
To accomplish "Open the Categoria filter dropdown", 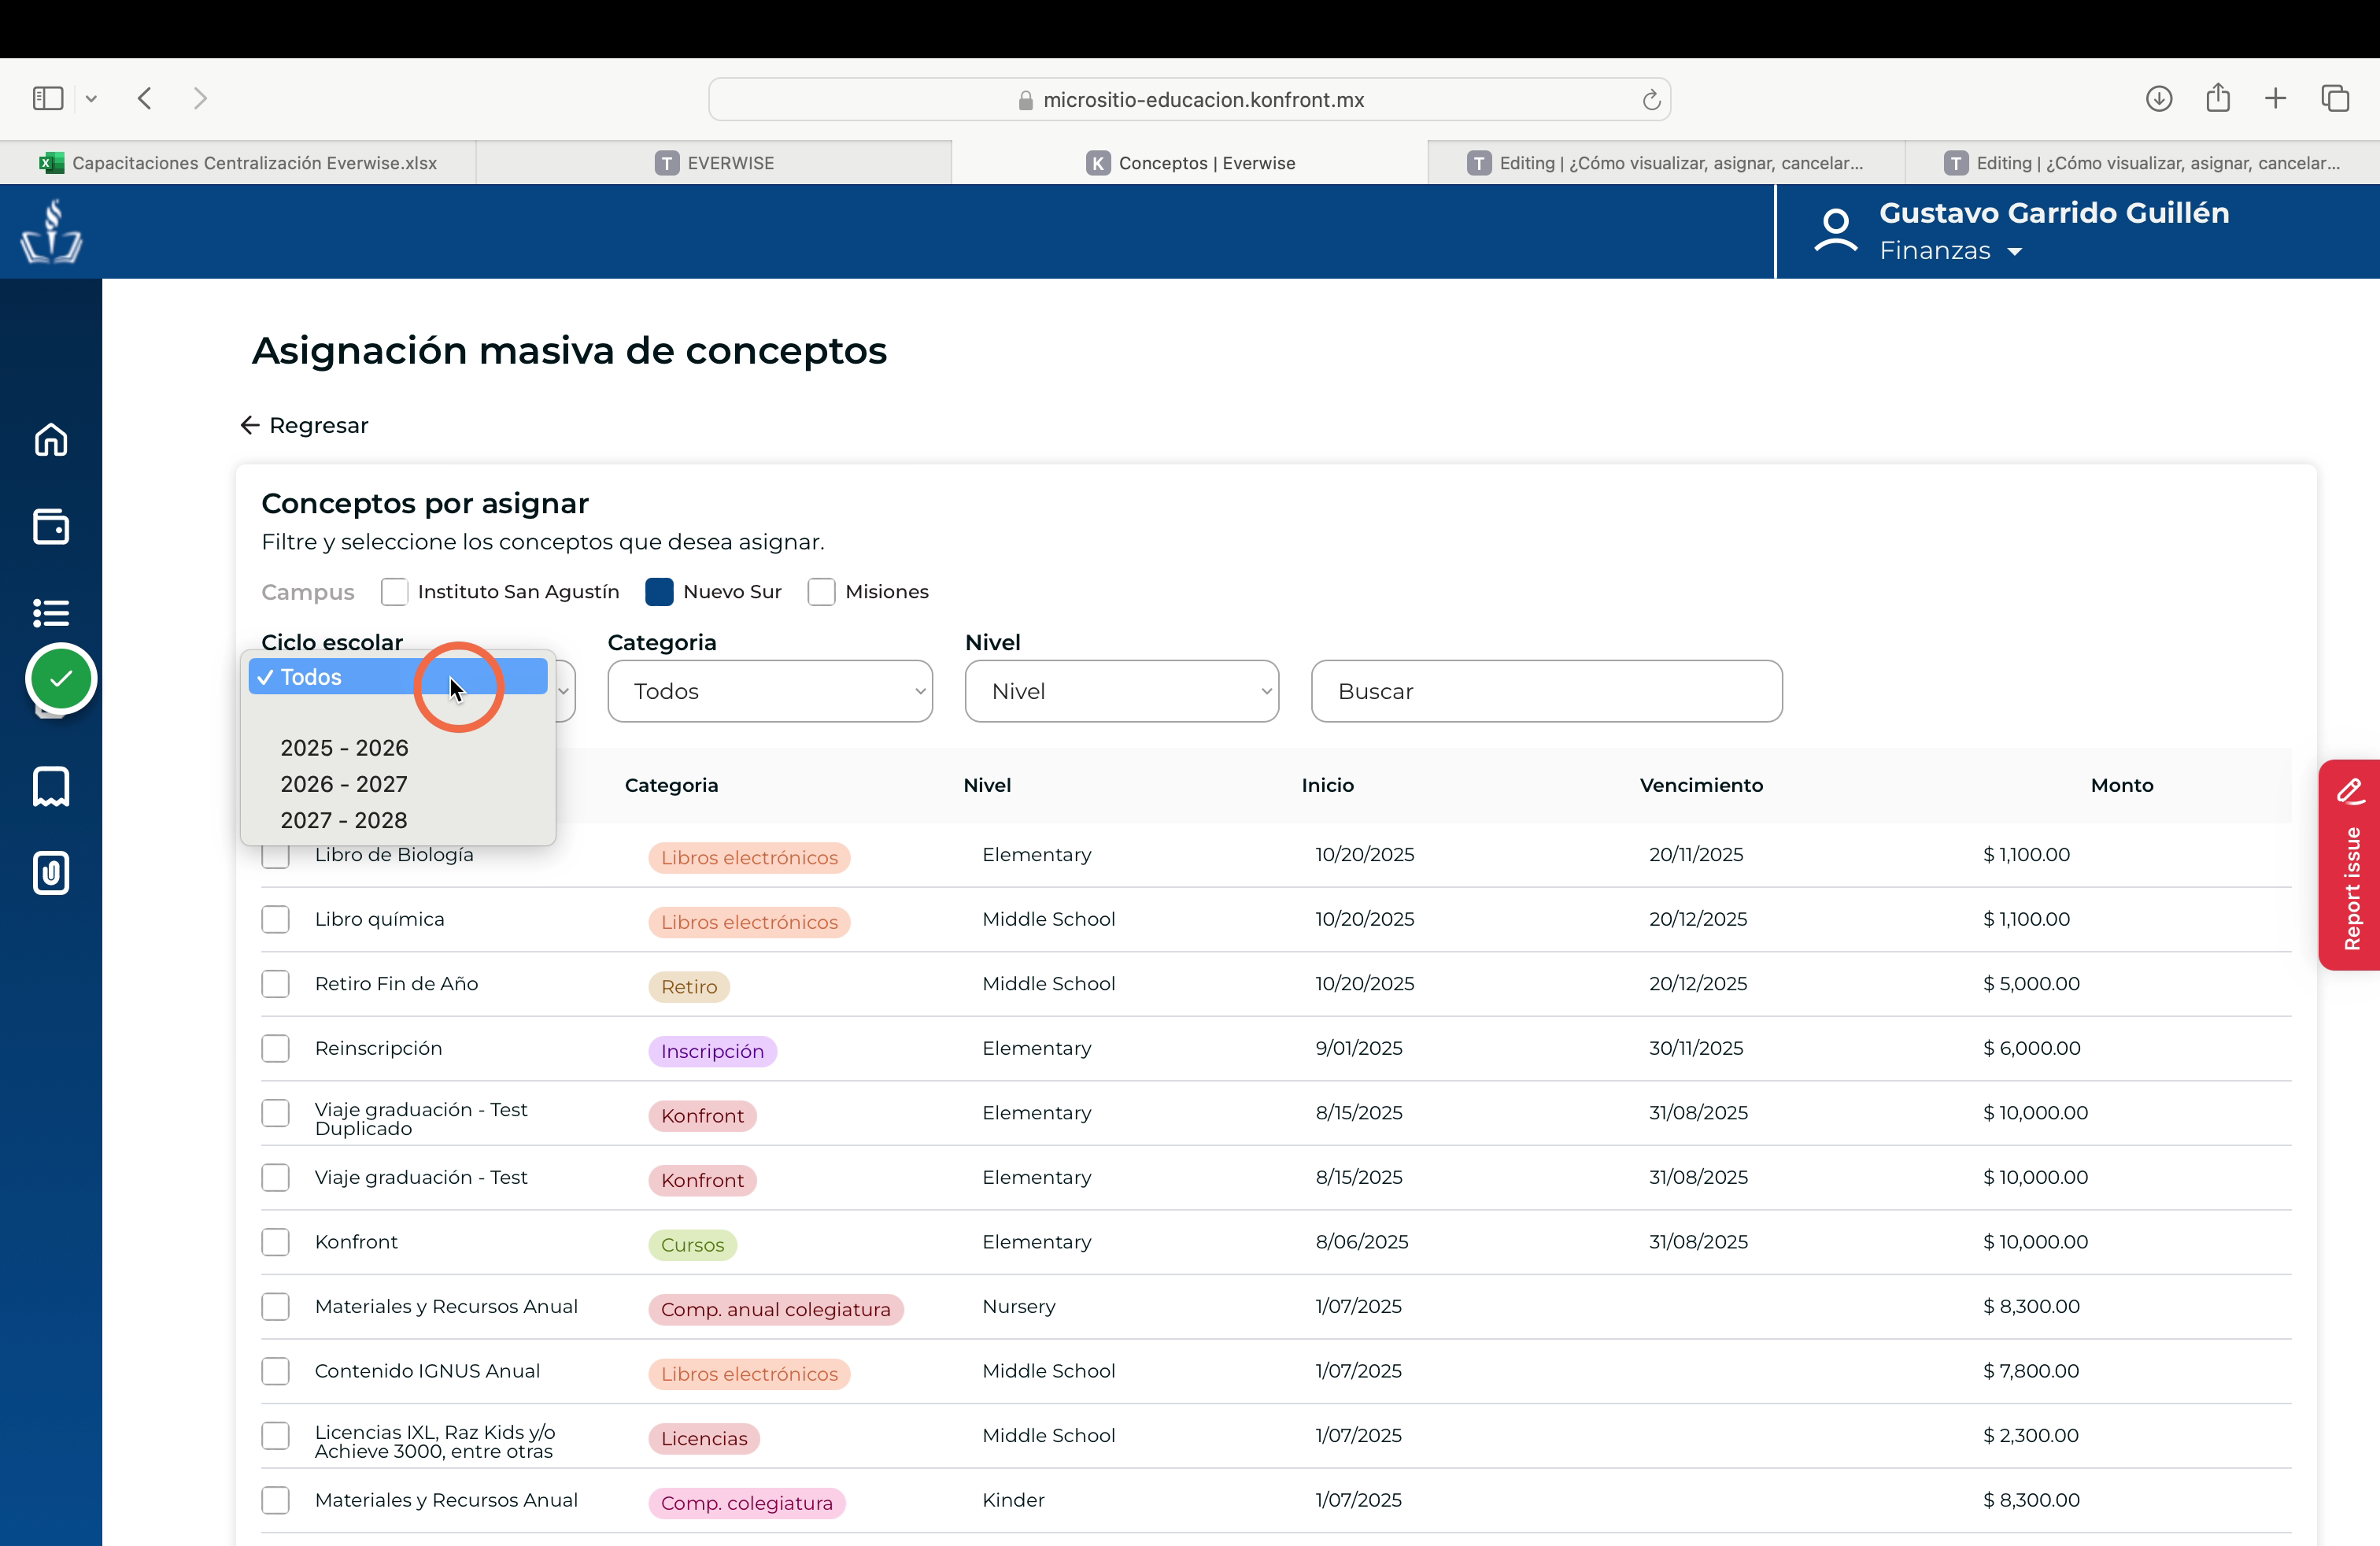I will pos(770,691).
